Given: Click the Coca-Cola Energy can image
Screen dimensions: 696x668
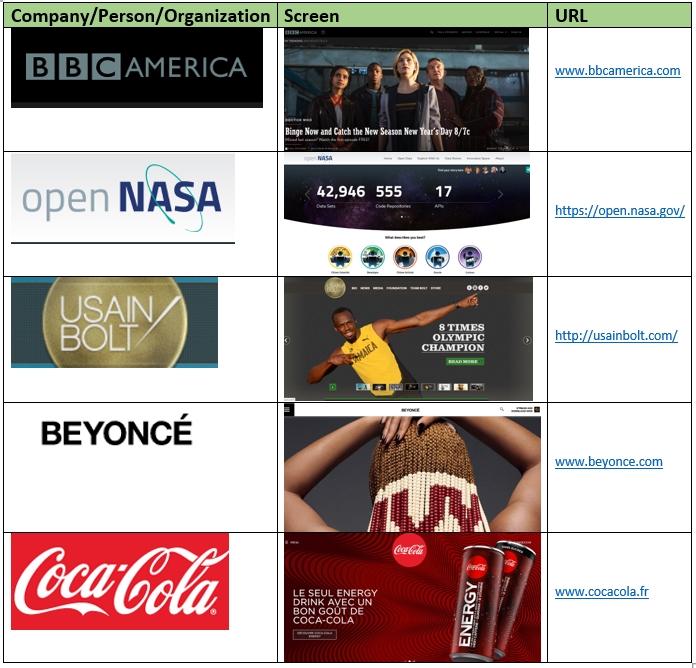Looking at the screenshot, I should pyautogui.click(x=495, y=601).
